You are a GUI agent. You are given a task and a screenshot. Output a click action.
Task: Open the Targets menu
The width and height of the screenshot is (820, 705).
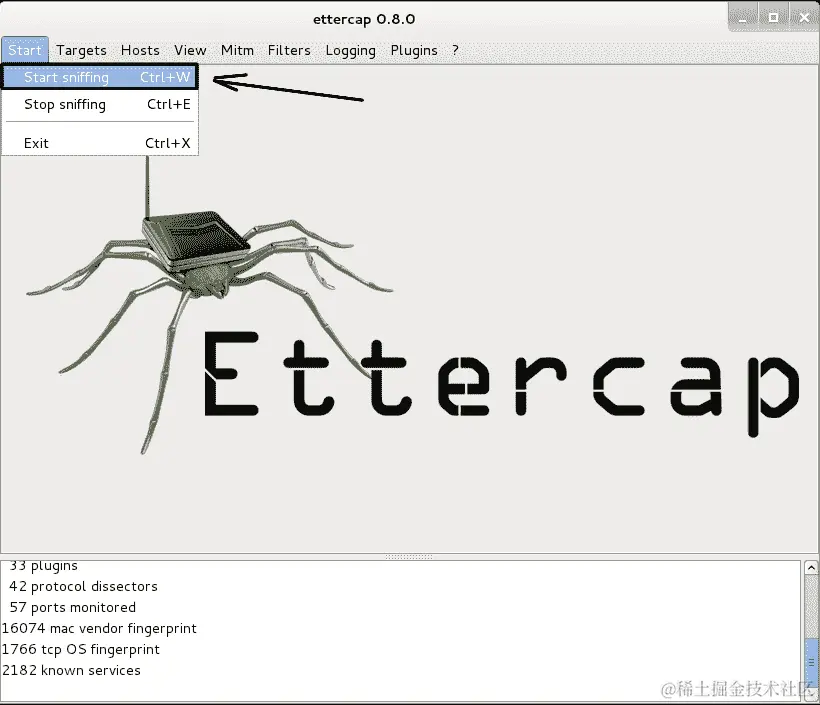[81, 50]
